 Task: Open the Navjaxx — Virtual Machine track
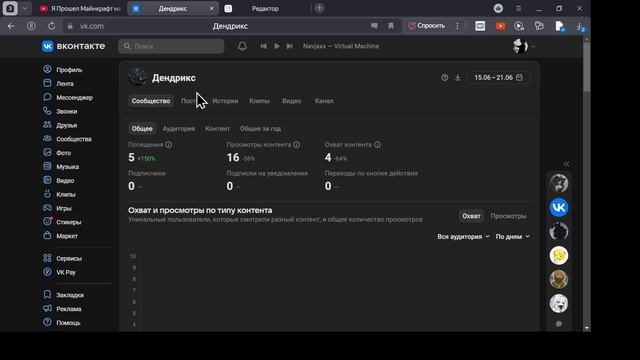341,46
